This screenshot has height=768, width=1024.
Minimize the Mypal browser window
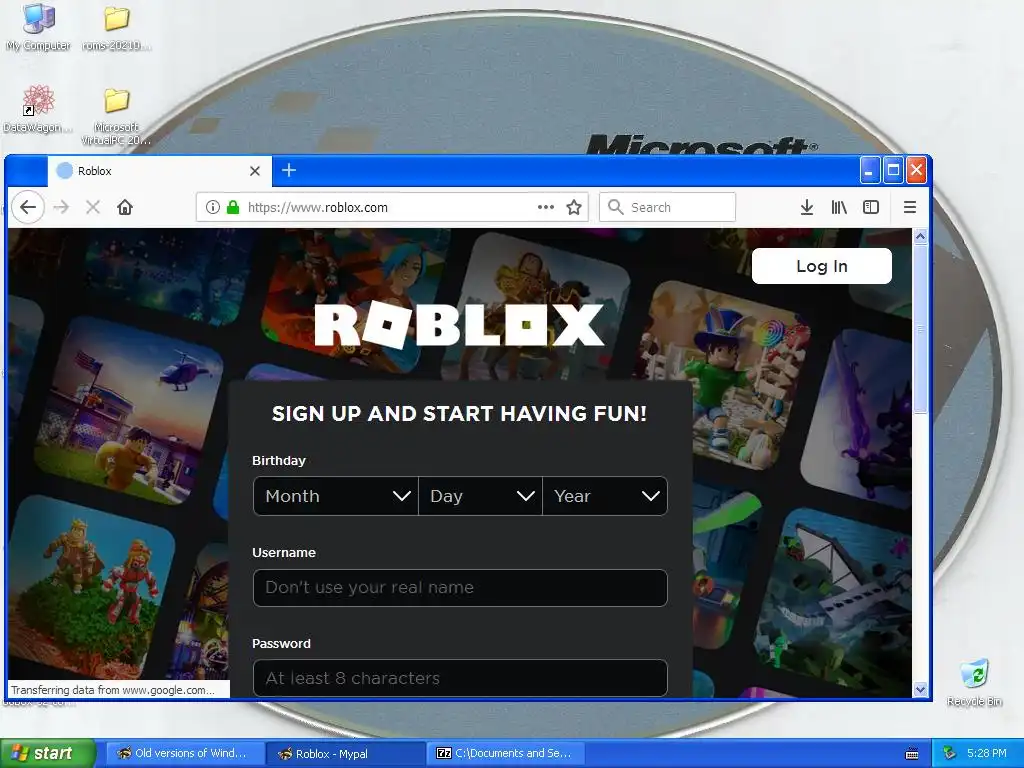[x=869, y=170]
